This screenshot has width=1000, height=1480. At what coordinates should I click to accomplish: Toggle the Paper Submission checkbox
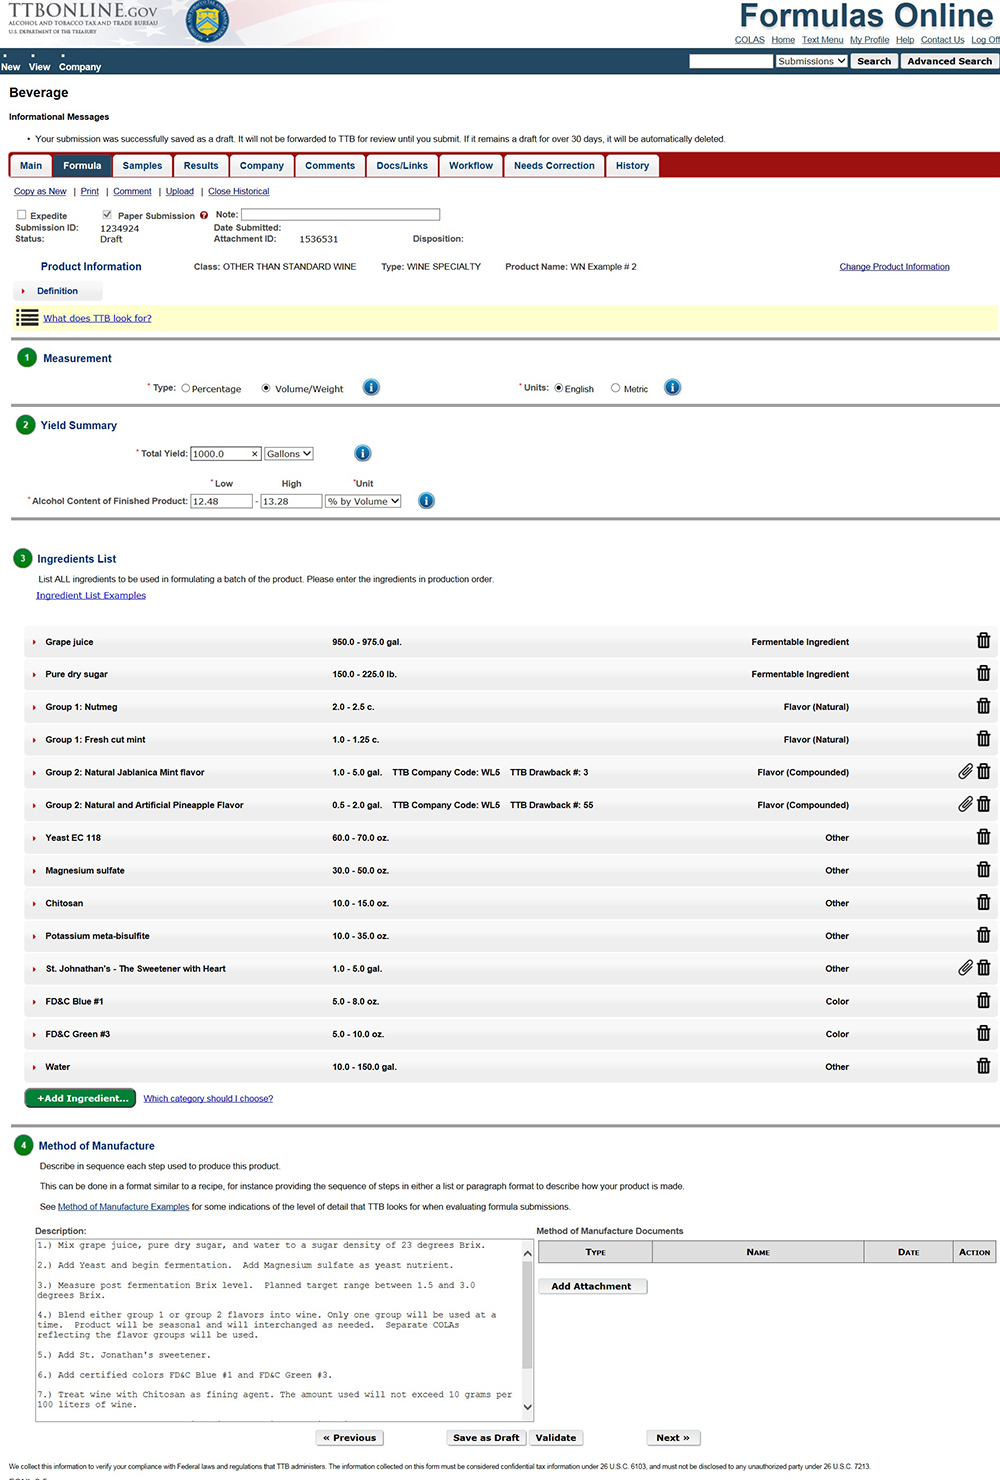tap(107, 215)
